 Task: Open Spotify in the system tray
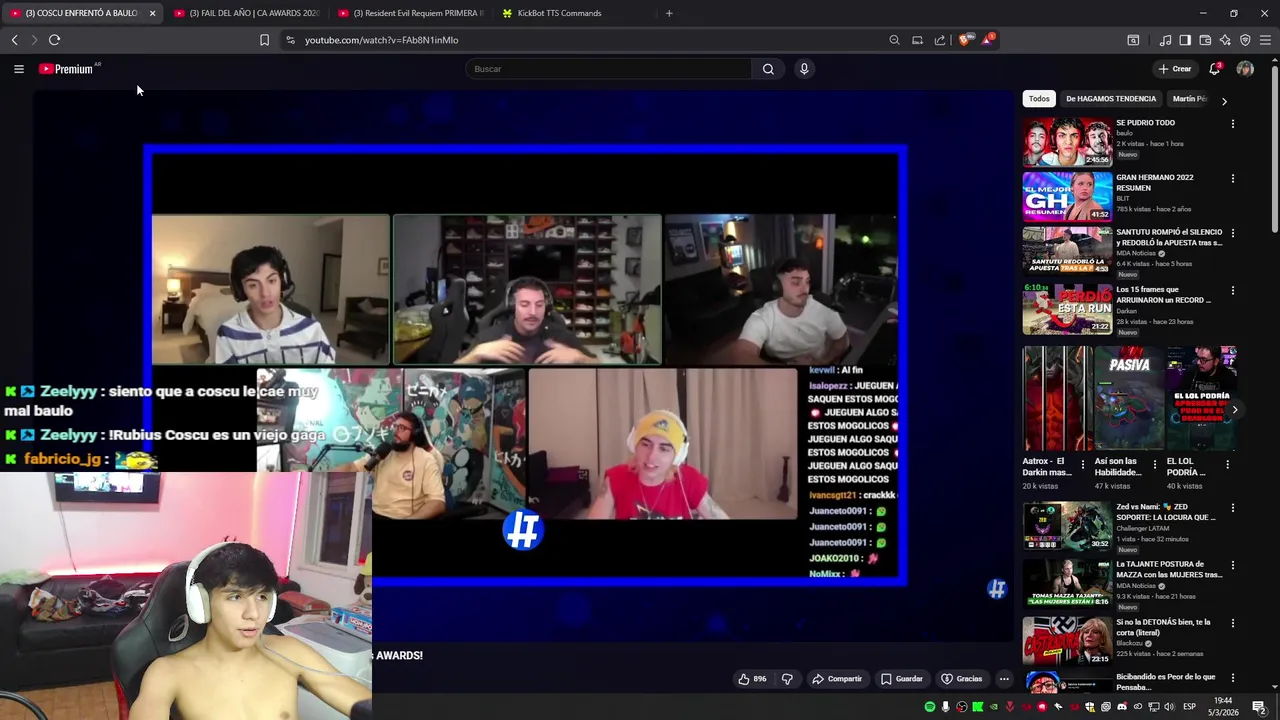930,707
